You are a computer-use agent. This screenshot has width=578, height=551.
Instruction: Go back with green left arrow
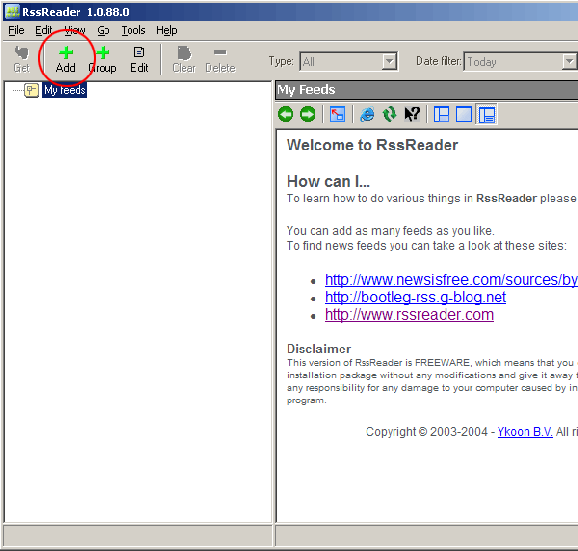click(286, 114)
